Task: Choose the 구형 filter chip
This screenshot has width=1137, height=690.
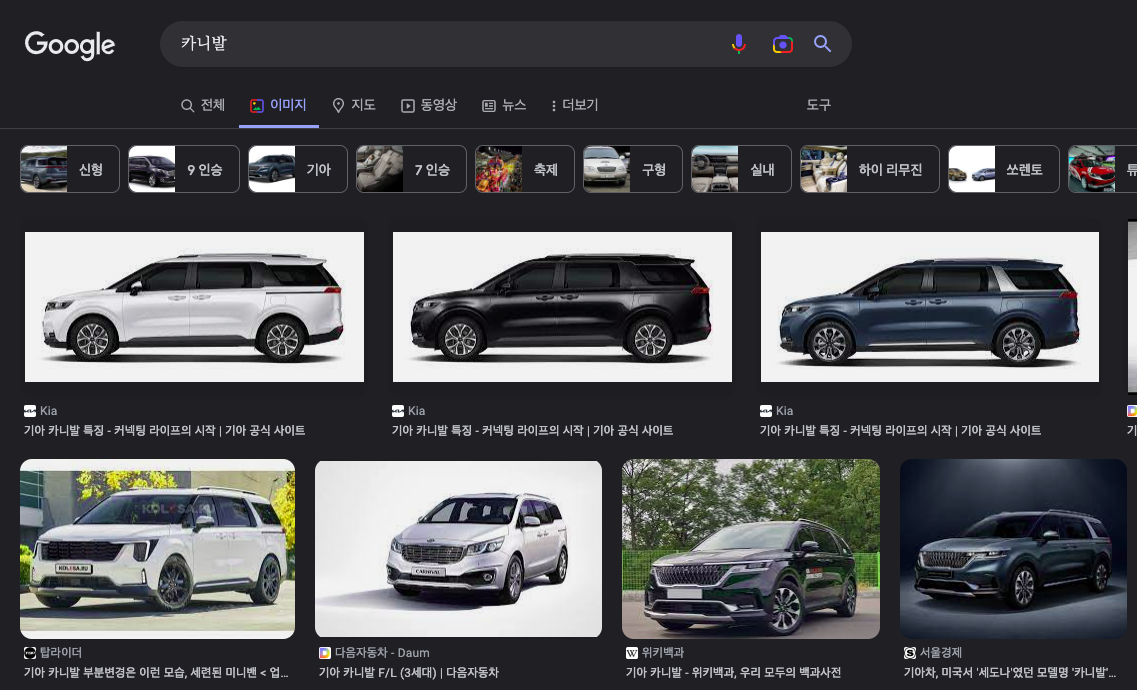Action: [x=632, y=169]
